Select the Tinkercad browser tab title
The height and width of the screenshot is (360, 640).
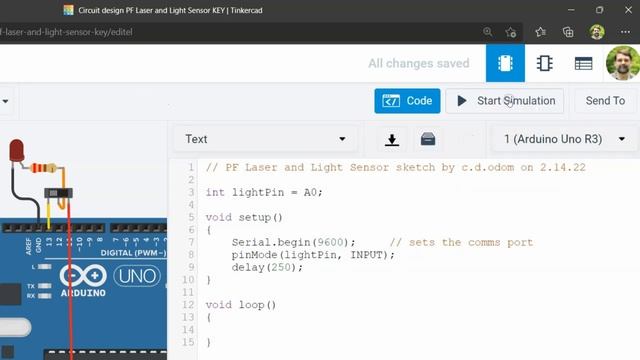pyautogui.click(x=170, y=11)
